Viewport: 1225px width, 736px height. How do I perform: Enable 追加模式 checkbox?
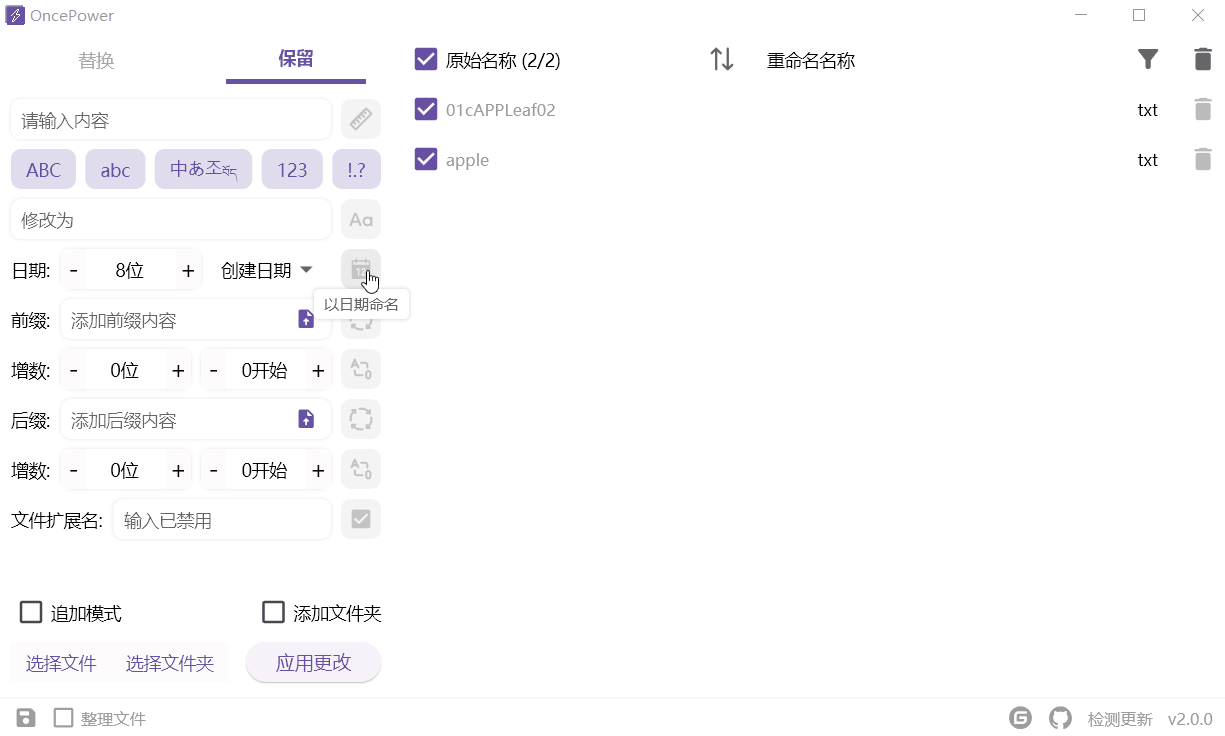coord(31,612)
